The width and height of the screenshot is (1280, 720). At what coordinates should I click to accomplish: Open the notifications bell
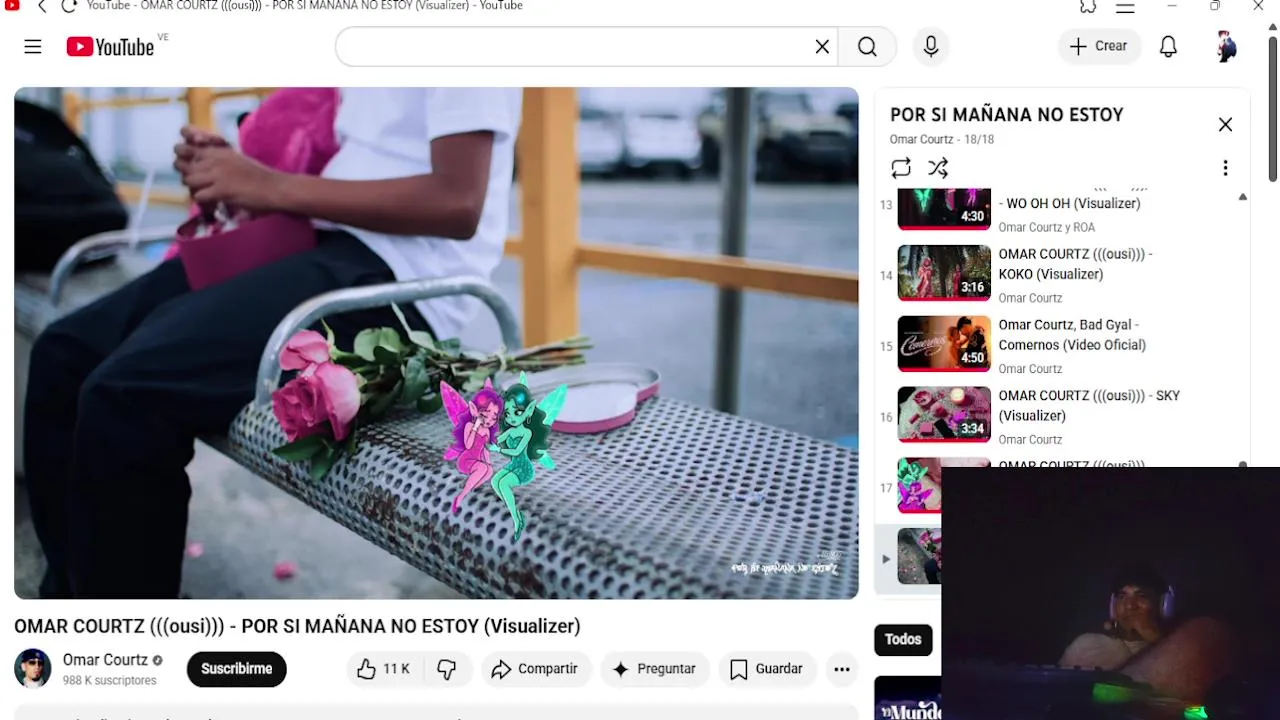pos(1168,47)
